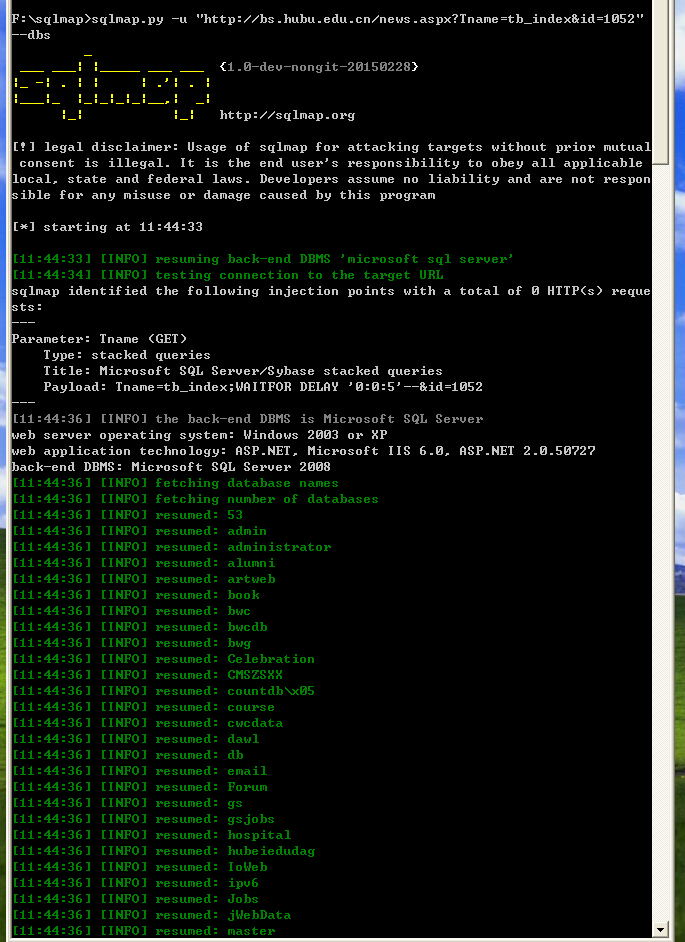Image resolution: width=685 pixels, height=942 pixels.
Task: Click the 'resumed: hubeiedudag' line
Action: click(163, 851)
